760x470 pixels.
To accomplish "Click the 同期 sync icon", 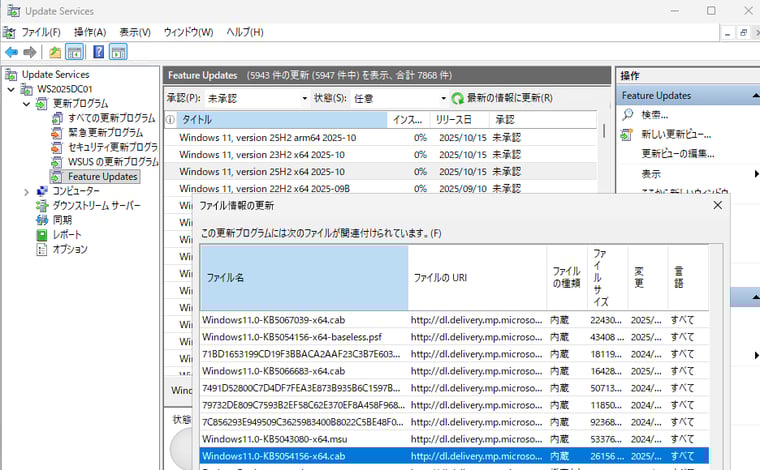I will [42, 220].
